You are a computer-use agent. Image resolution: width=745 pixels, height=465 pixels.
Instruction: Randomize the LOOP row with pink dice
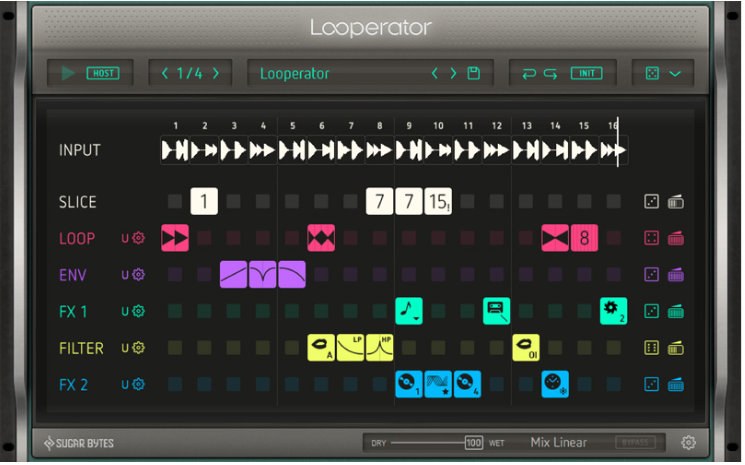pos(651,238)
